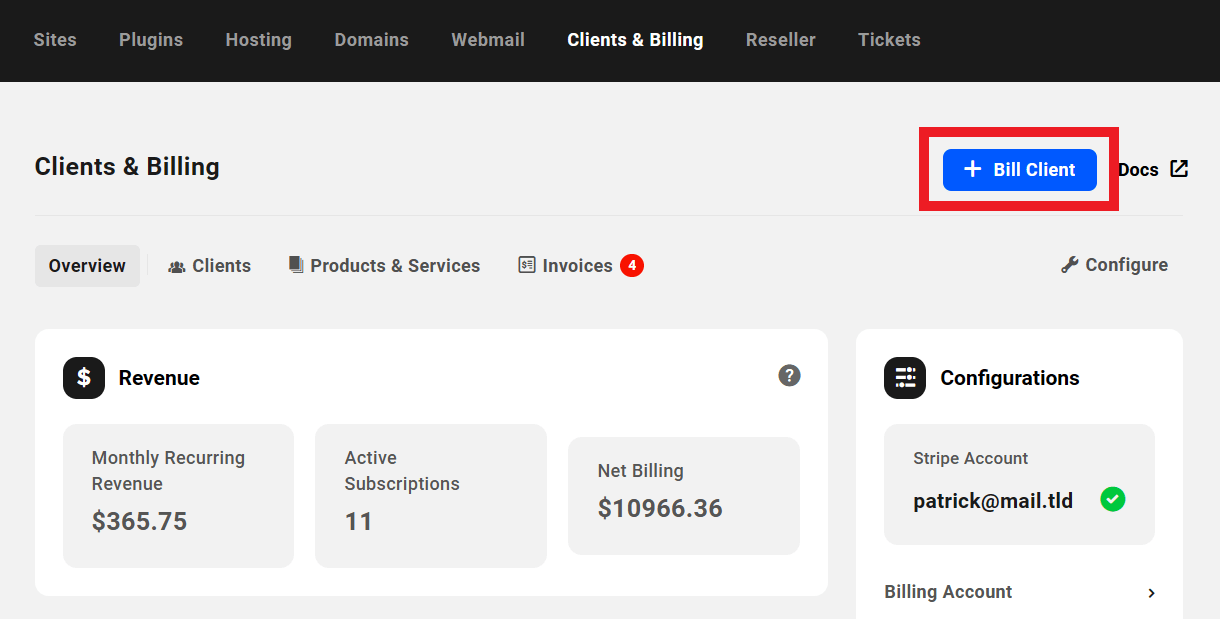Click the external-link icon beside Docs
The width and height of the screenshot is (1220, 619).
click(1178, 169)
